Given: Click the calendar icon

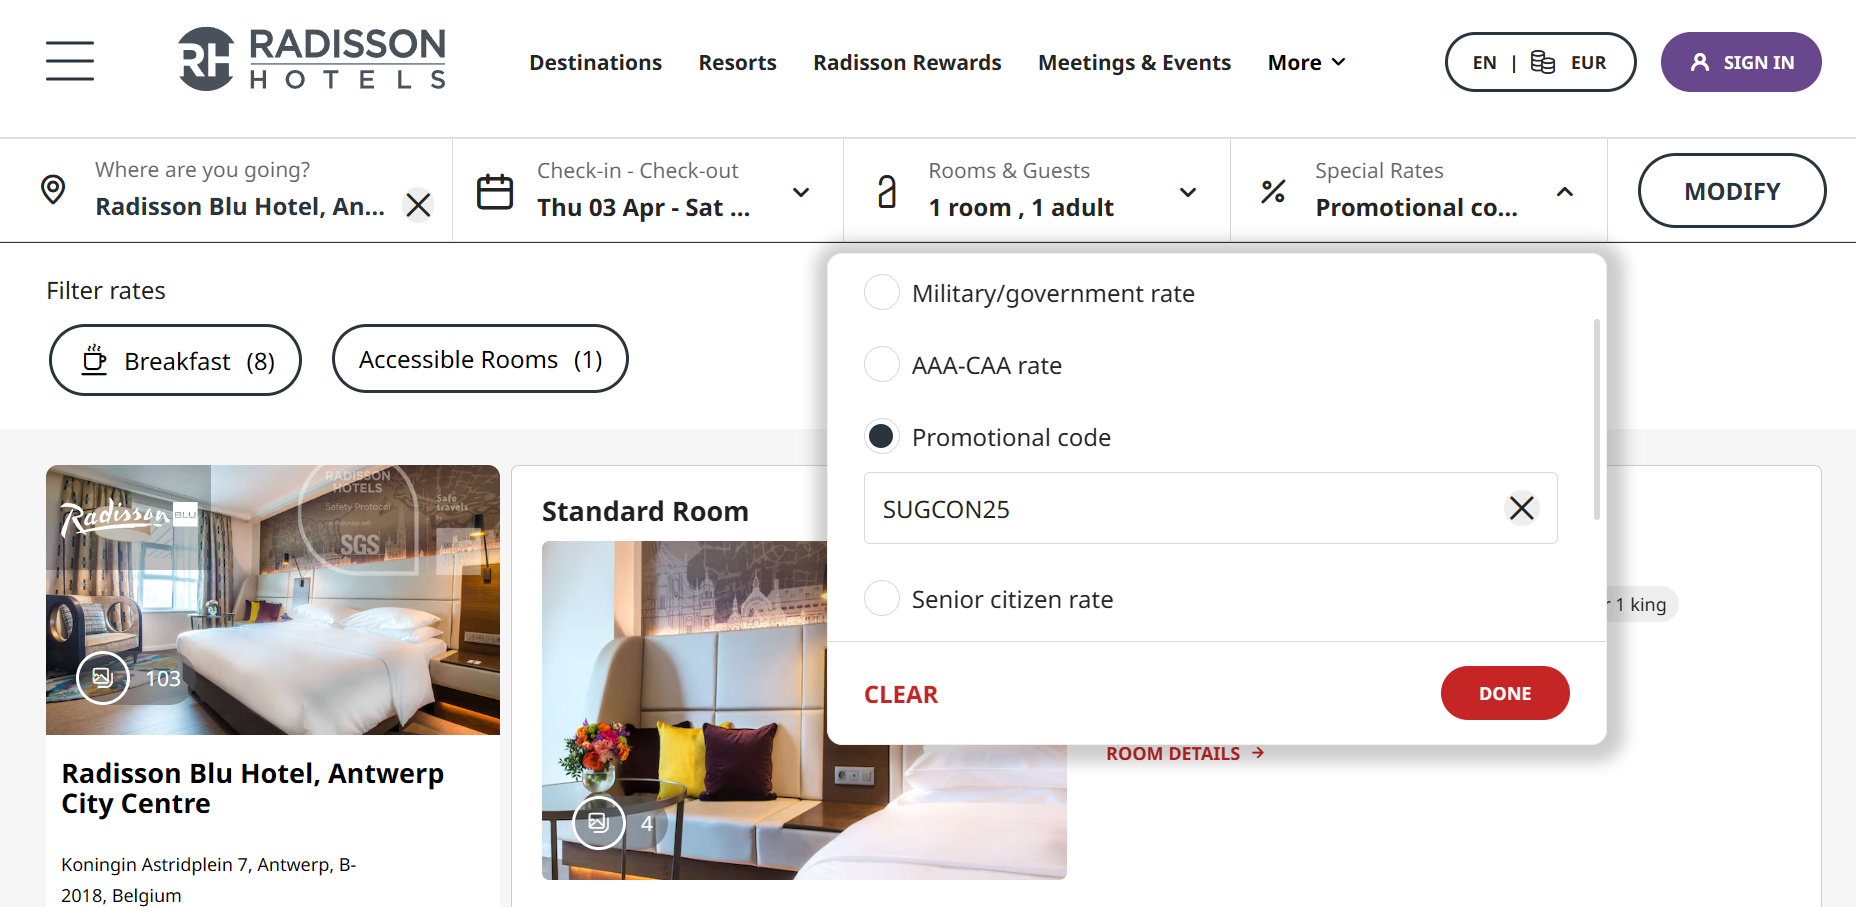Looking at the screenshot, I should [495, 191].
